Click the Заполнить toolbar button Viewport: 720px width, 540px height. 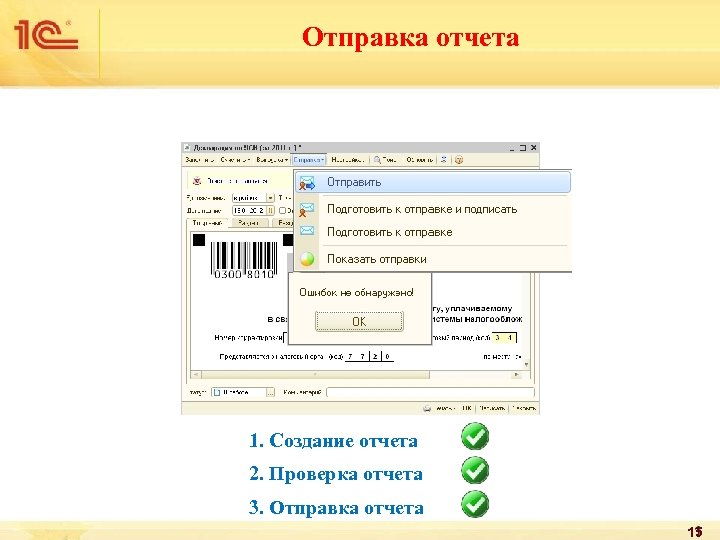coord(199,160)
